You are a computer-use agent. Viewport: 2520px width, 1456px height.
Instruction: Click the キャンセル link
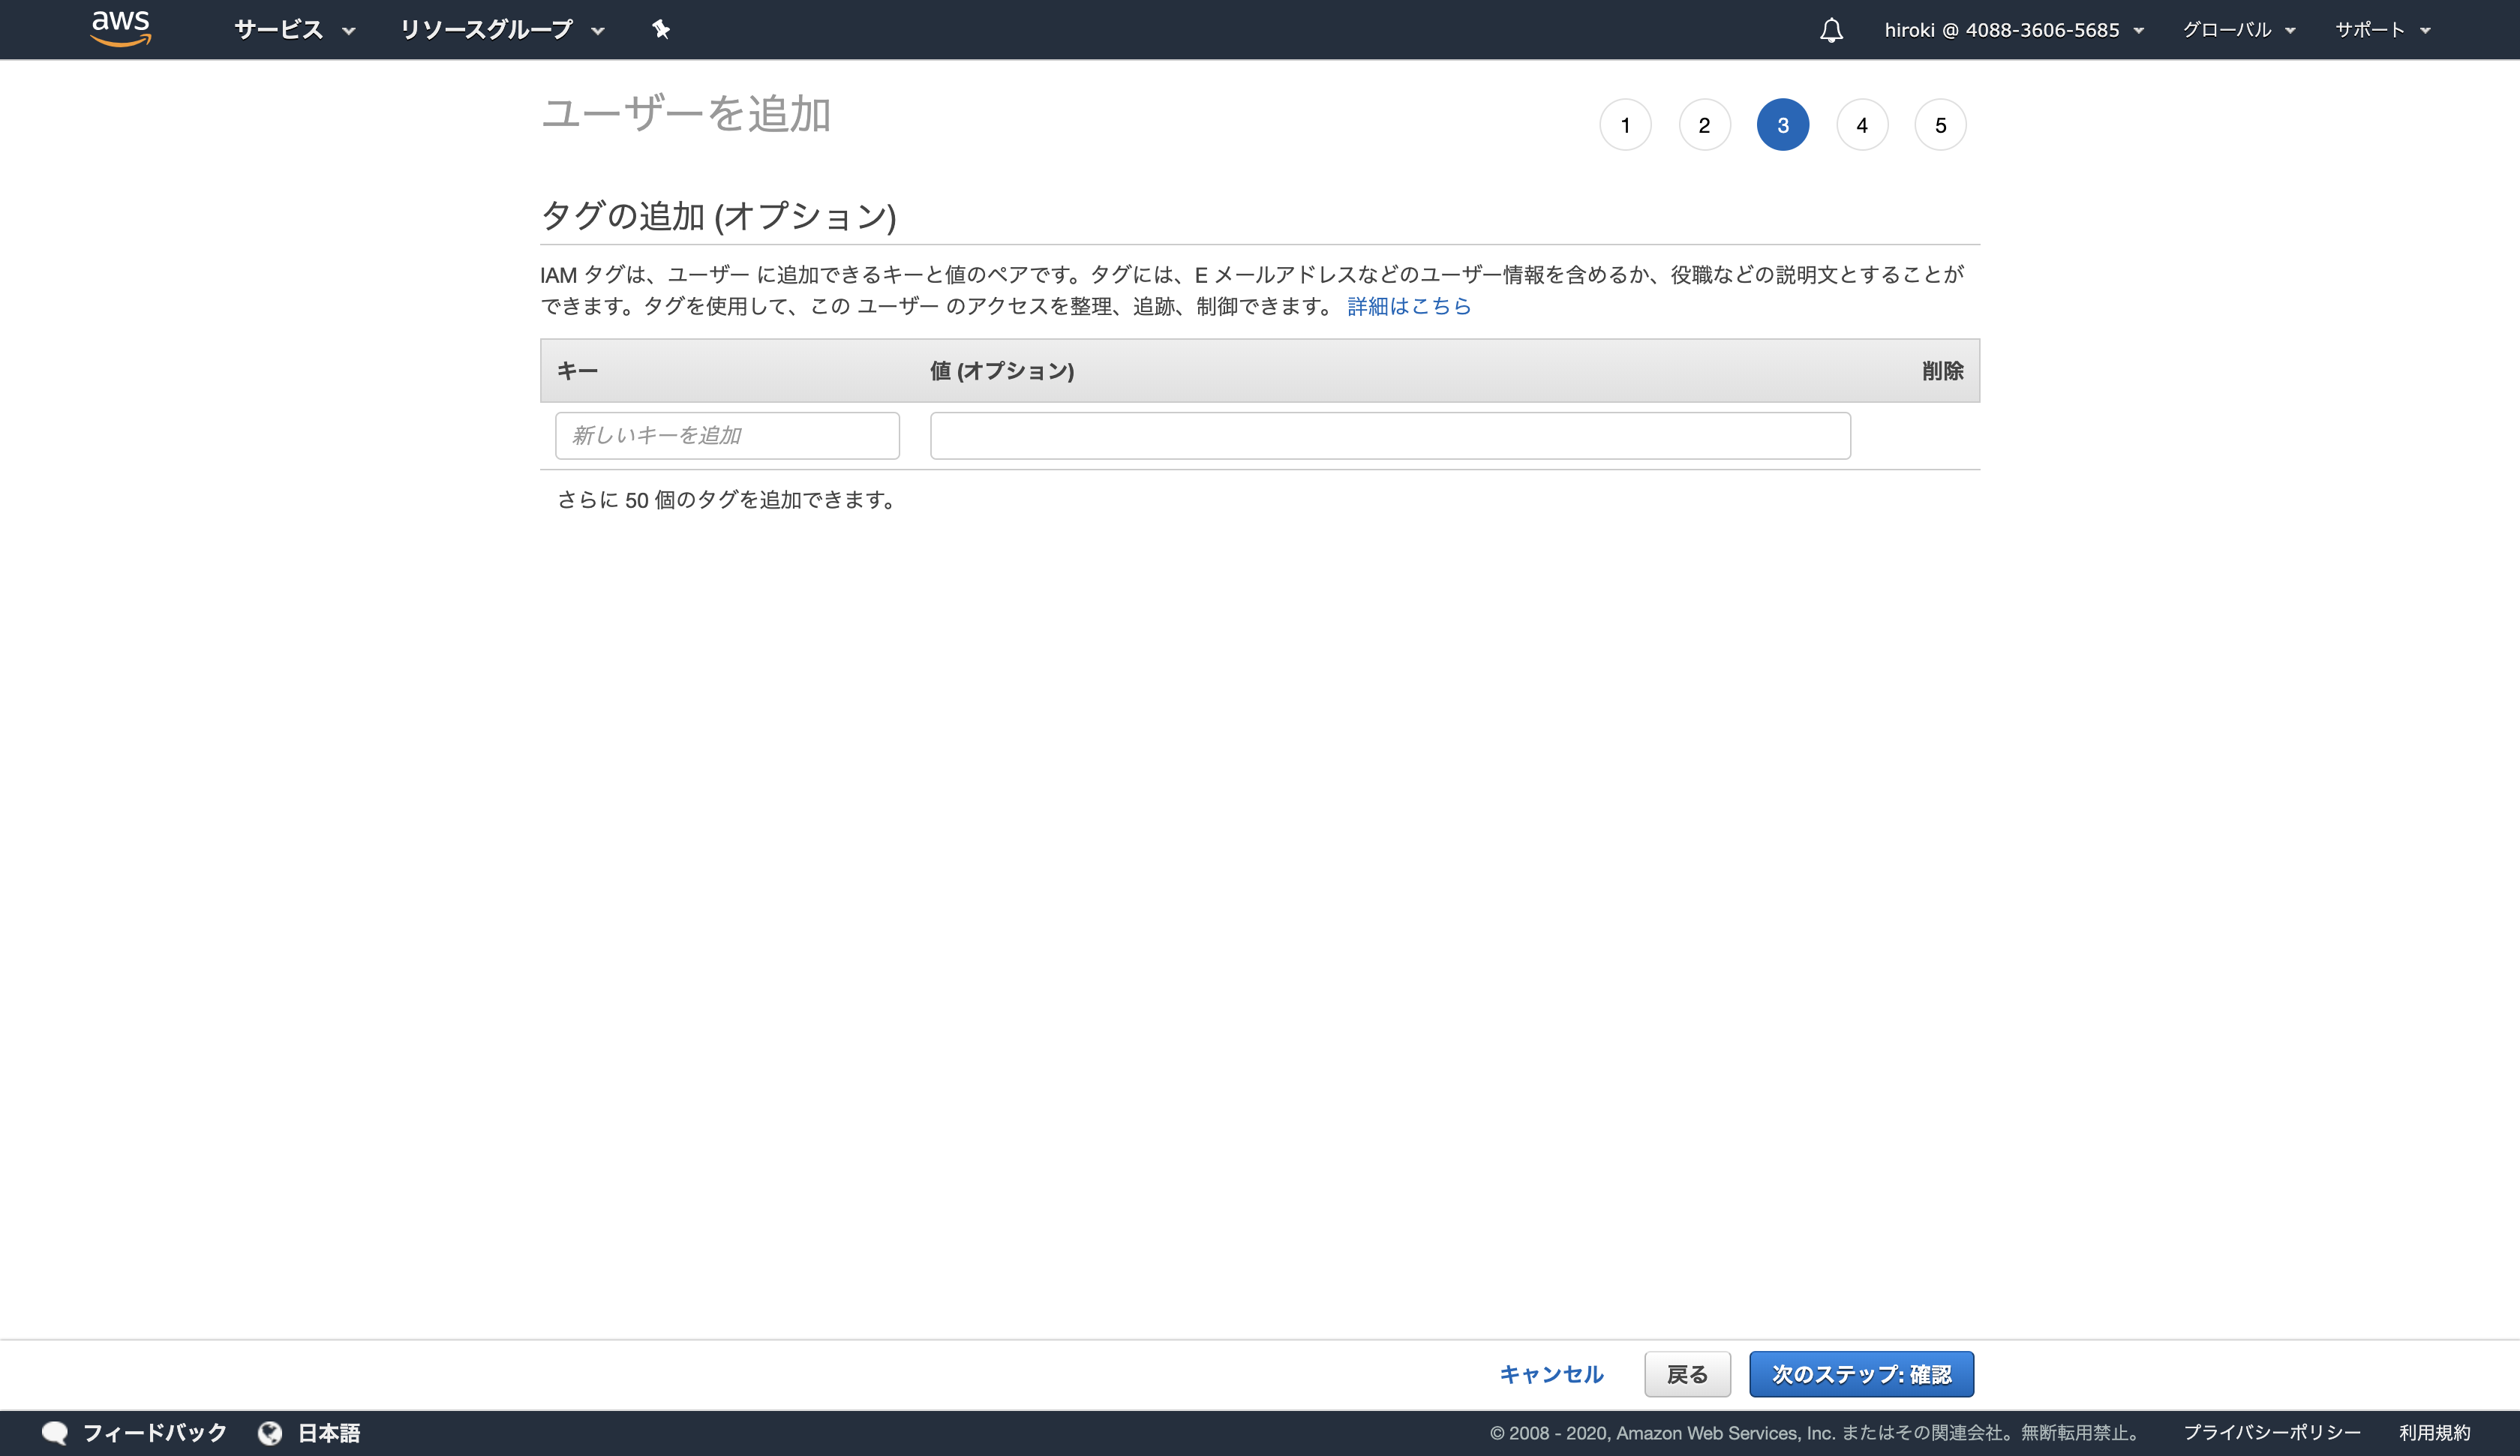pos(1551,1374)
